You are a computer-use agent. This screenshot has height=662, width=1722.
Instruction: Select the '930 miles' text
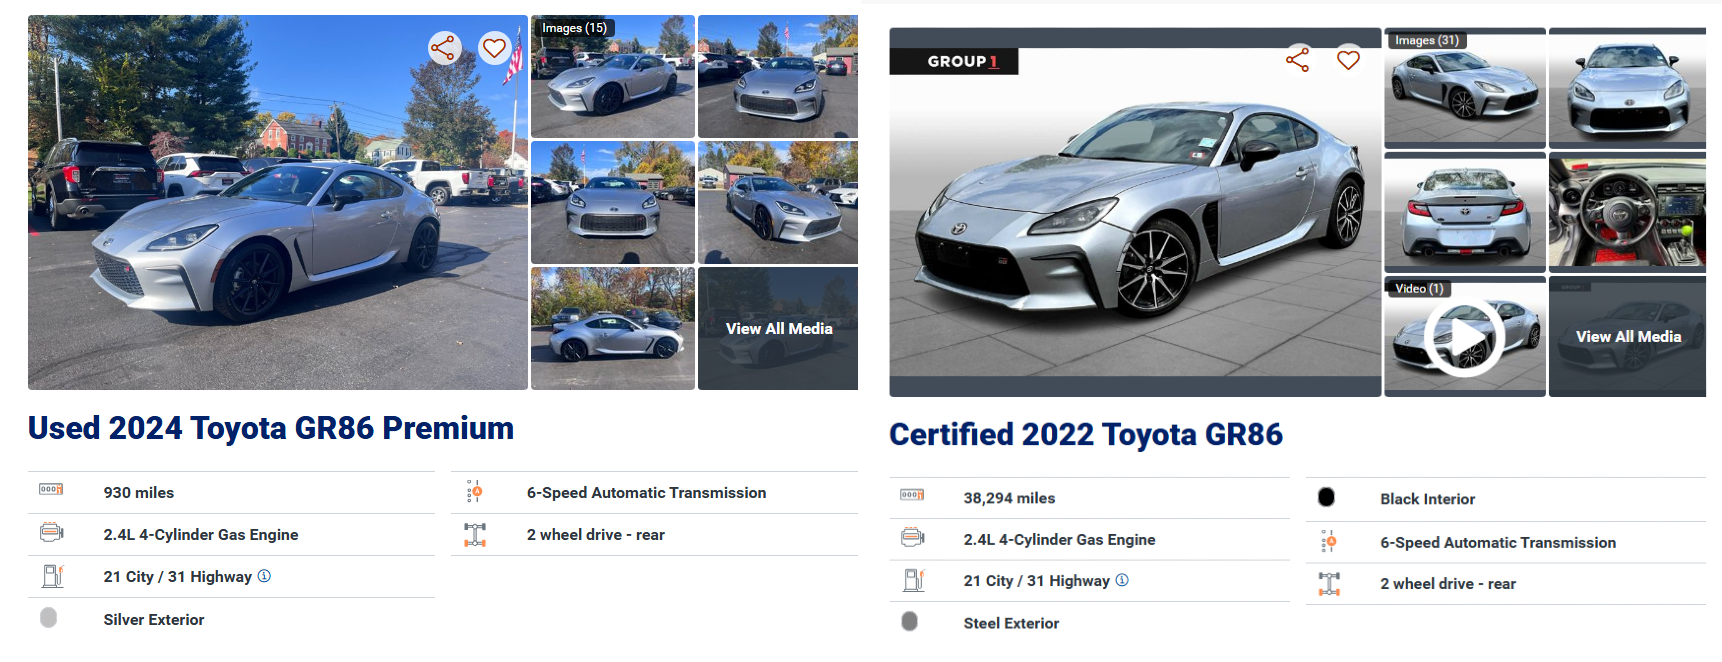coord(139,492)
